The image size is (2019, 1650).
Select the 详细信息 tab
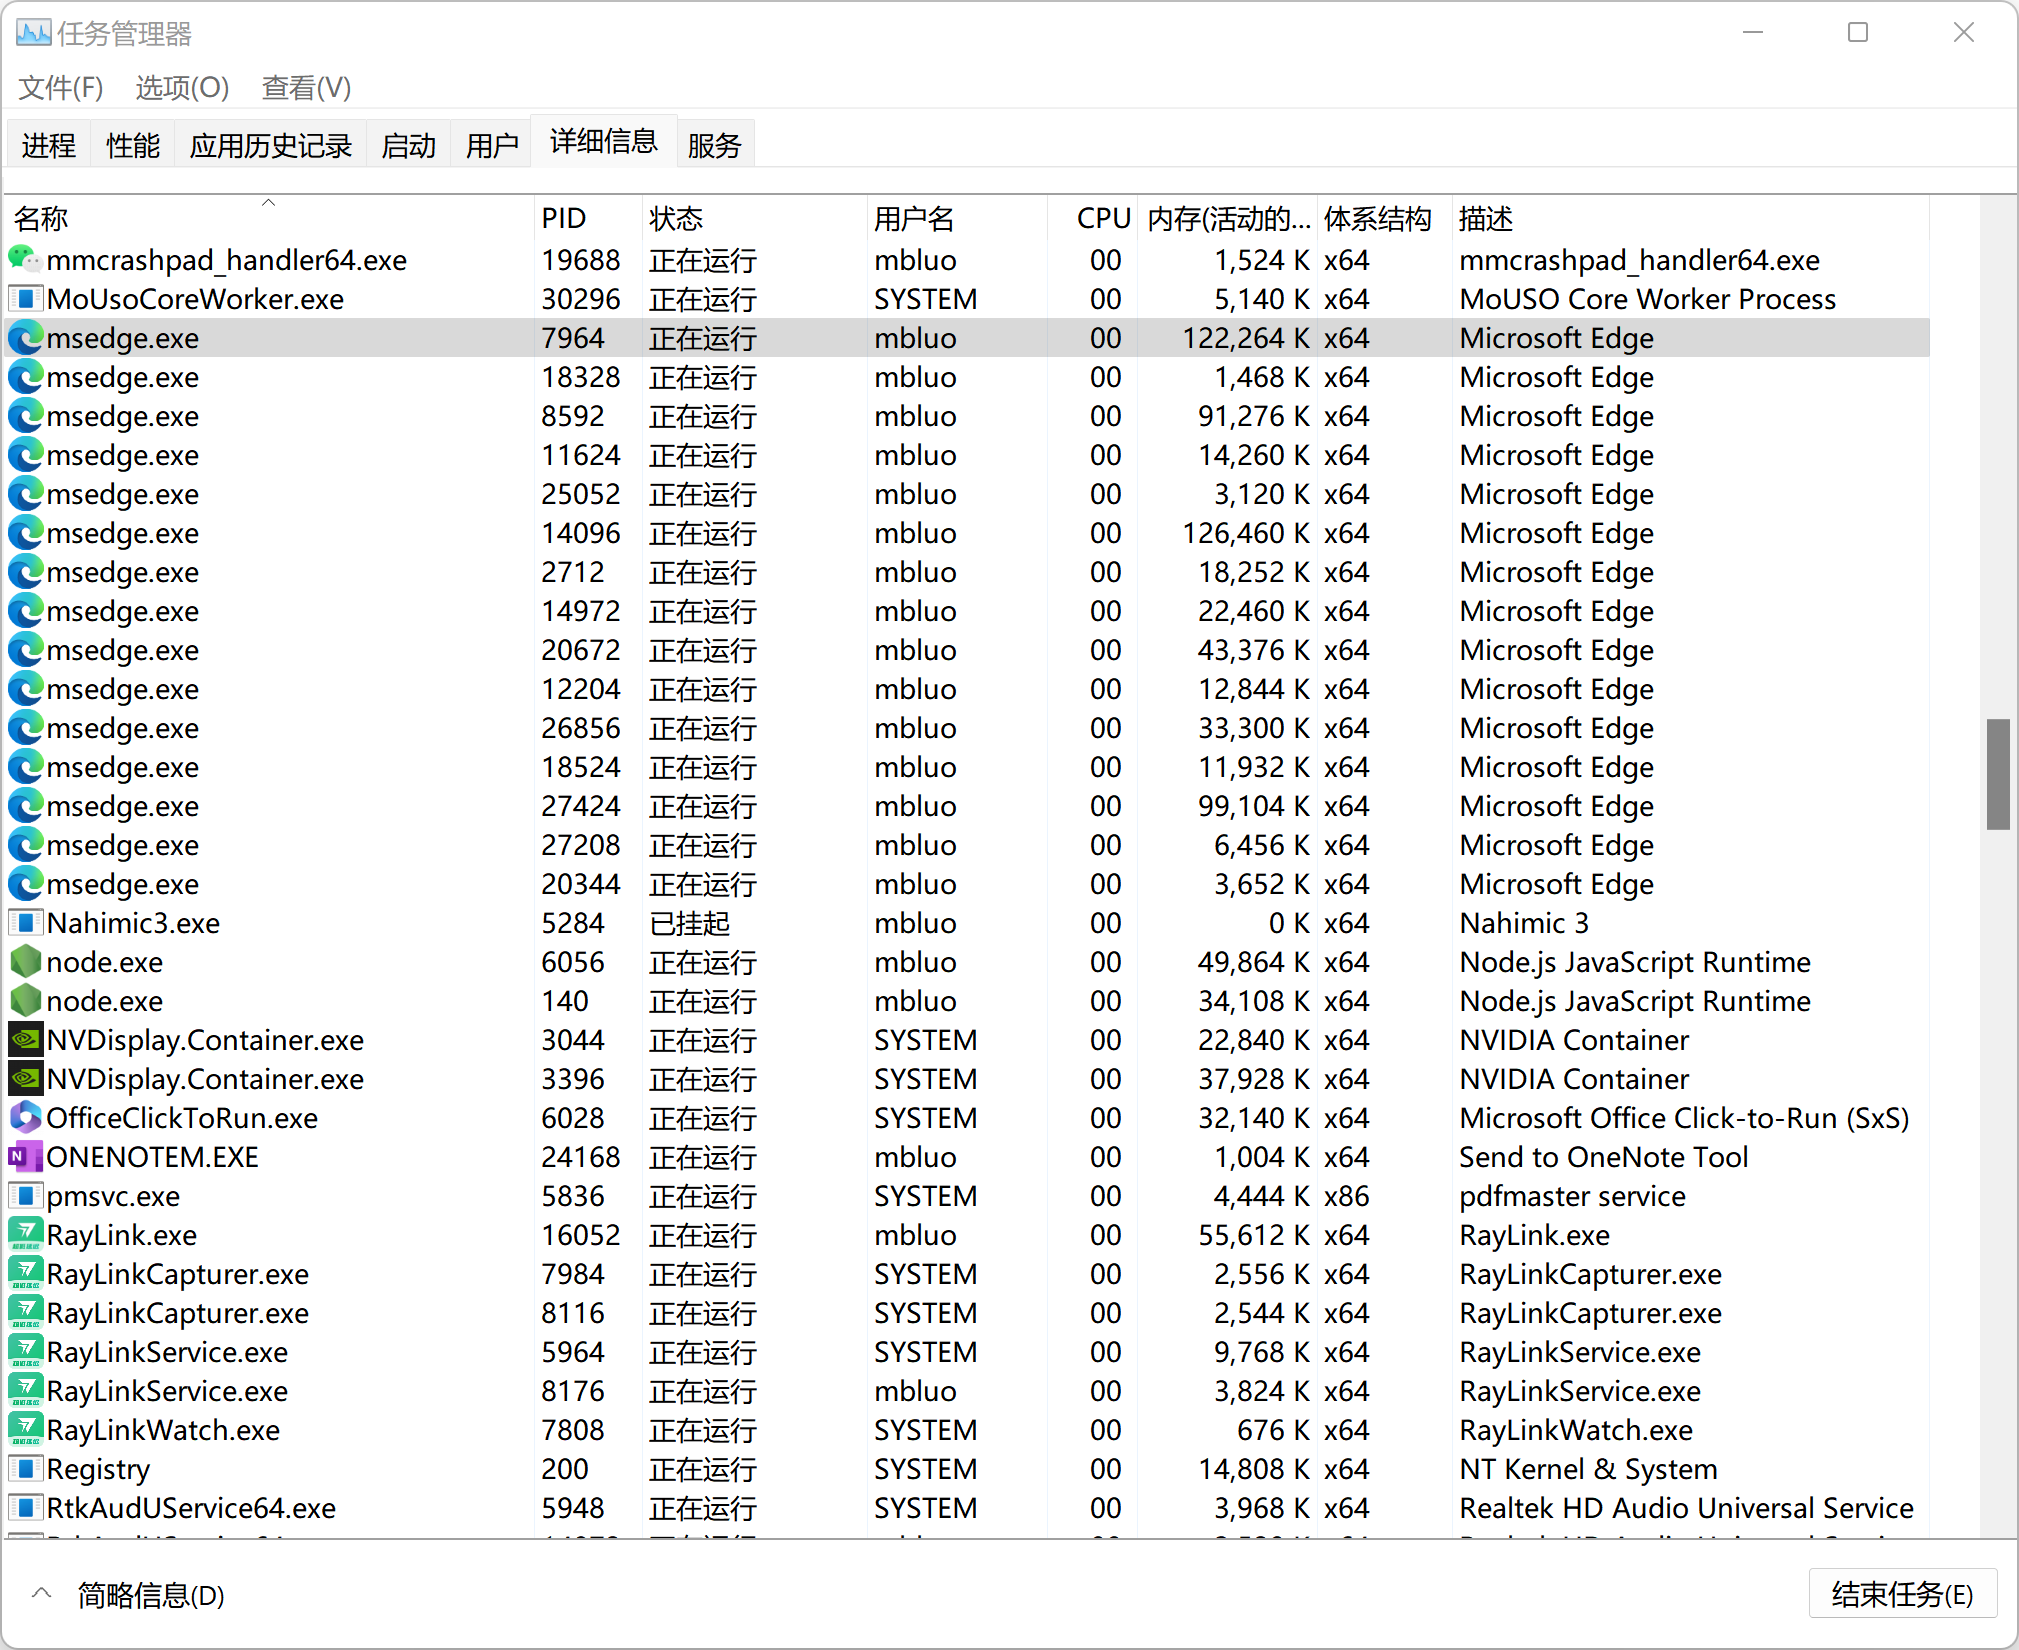coord(604,142)
